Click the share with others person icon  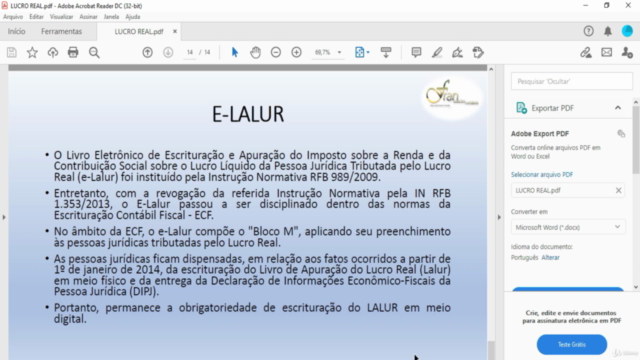[627, 52]
